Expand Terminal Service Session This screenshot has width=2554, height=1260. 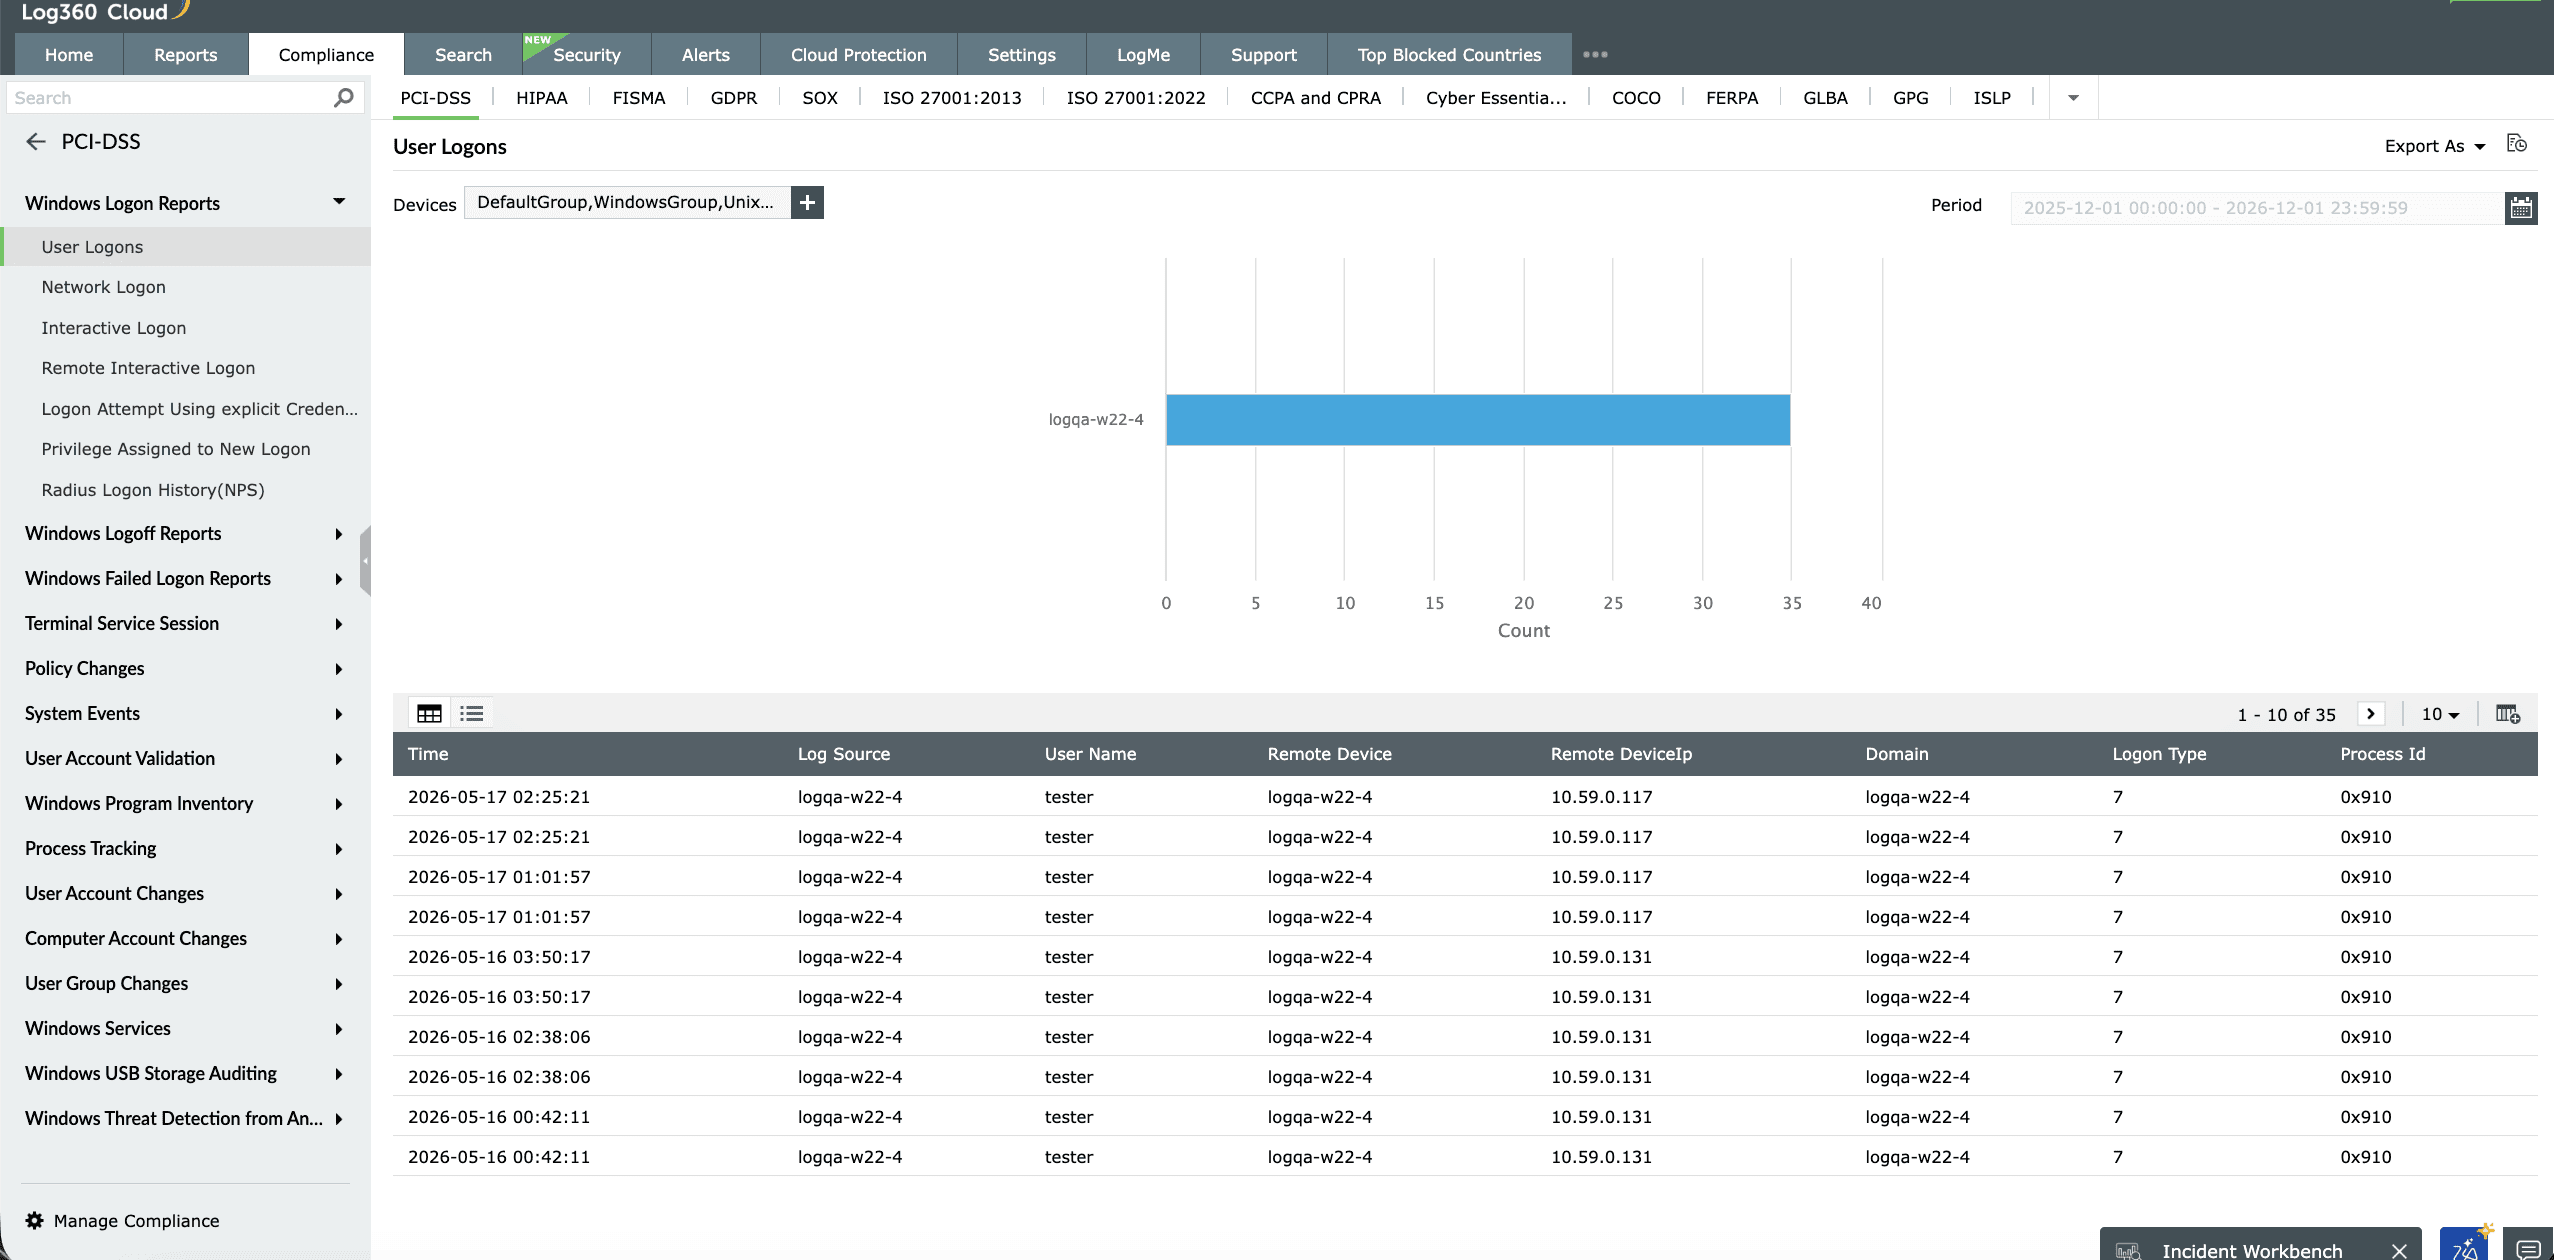[339, 624]
